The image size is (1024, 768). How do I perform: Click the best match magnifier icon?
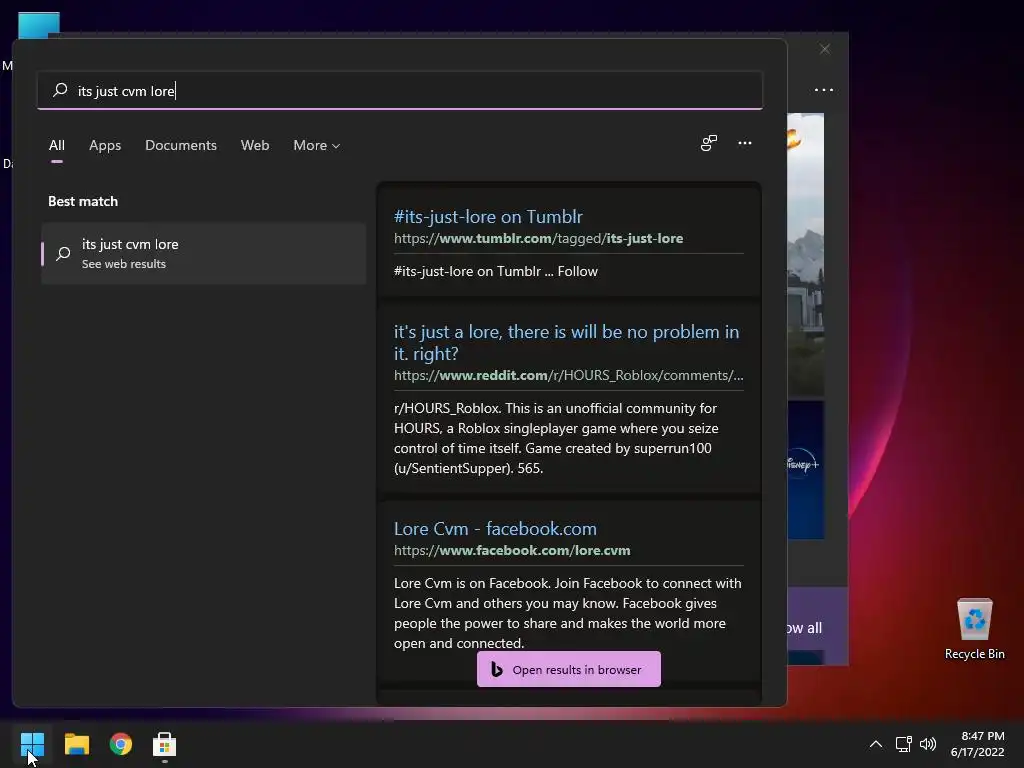(63, 253)
